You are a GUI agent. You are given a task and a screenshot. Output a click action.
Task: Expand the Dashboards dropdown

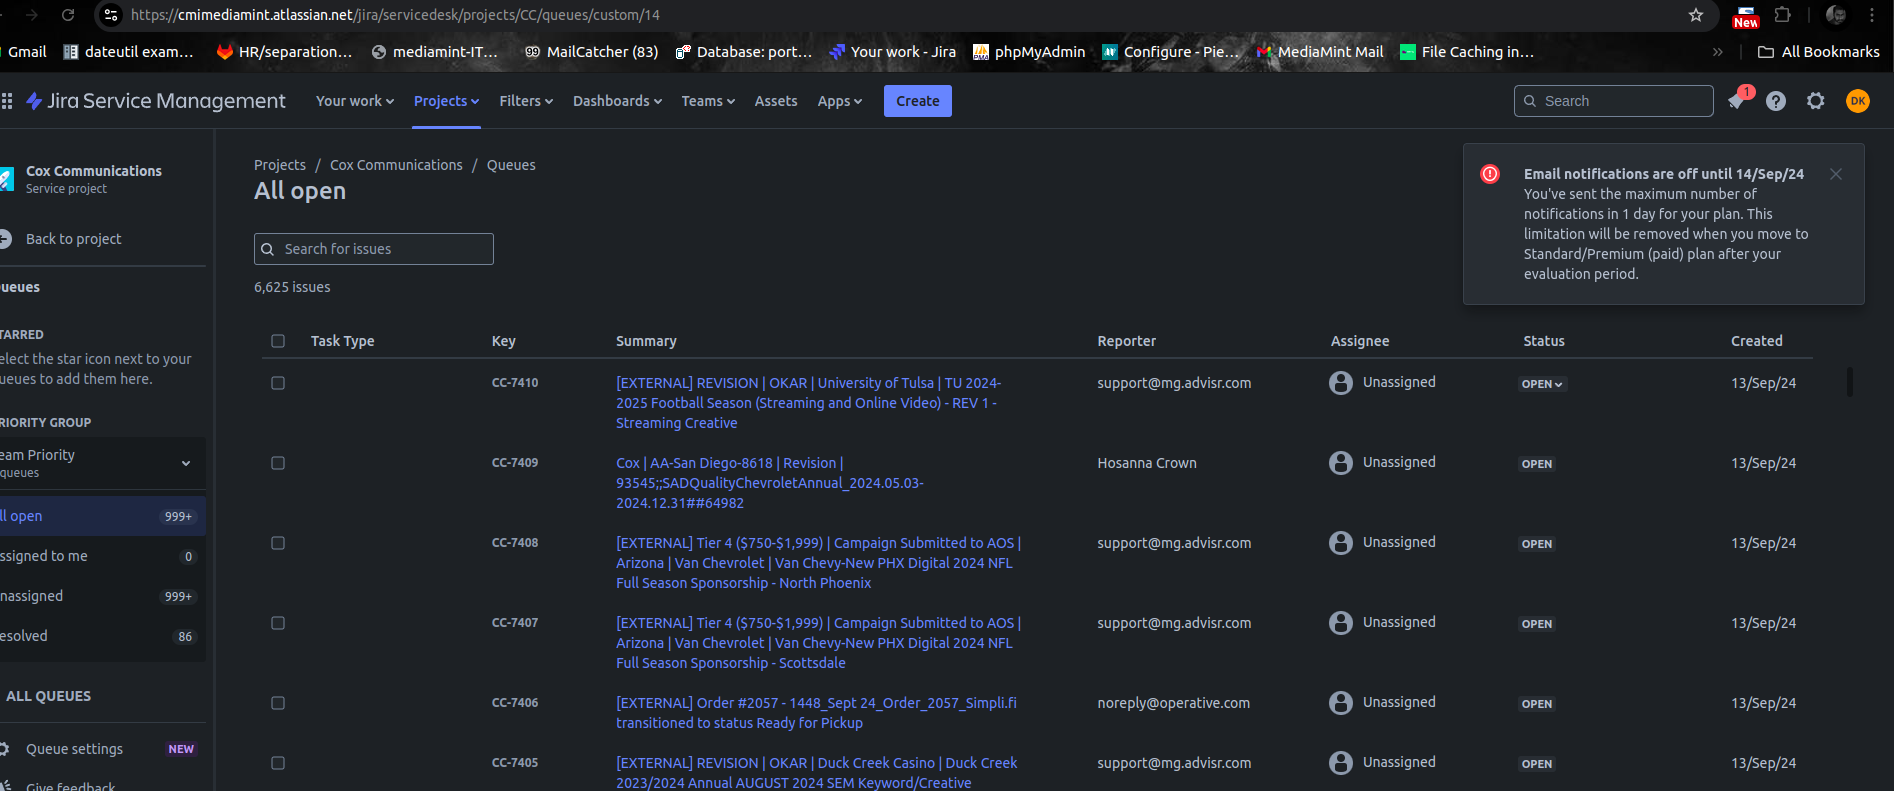tap(617, 101)
